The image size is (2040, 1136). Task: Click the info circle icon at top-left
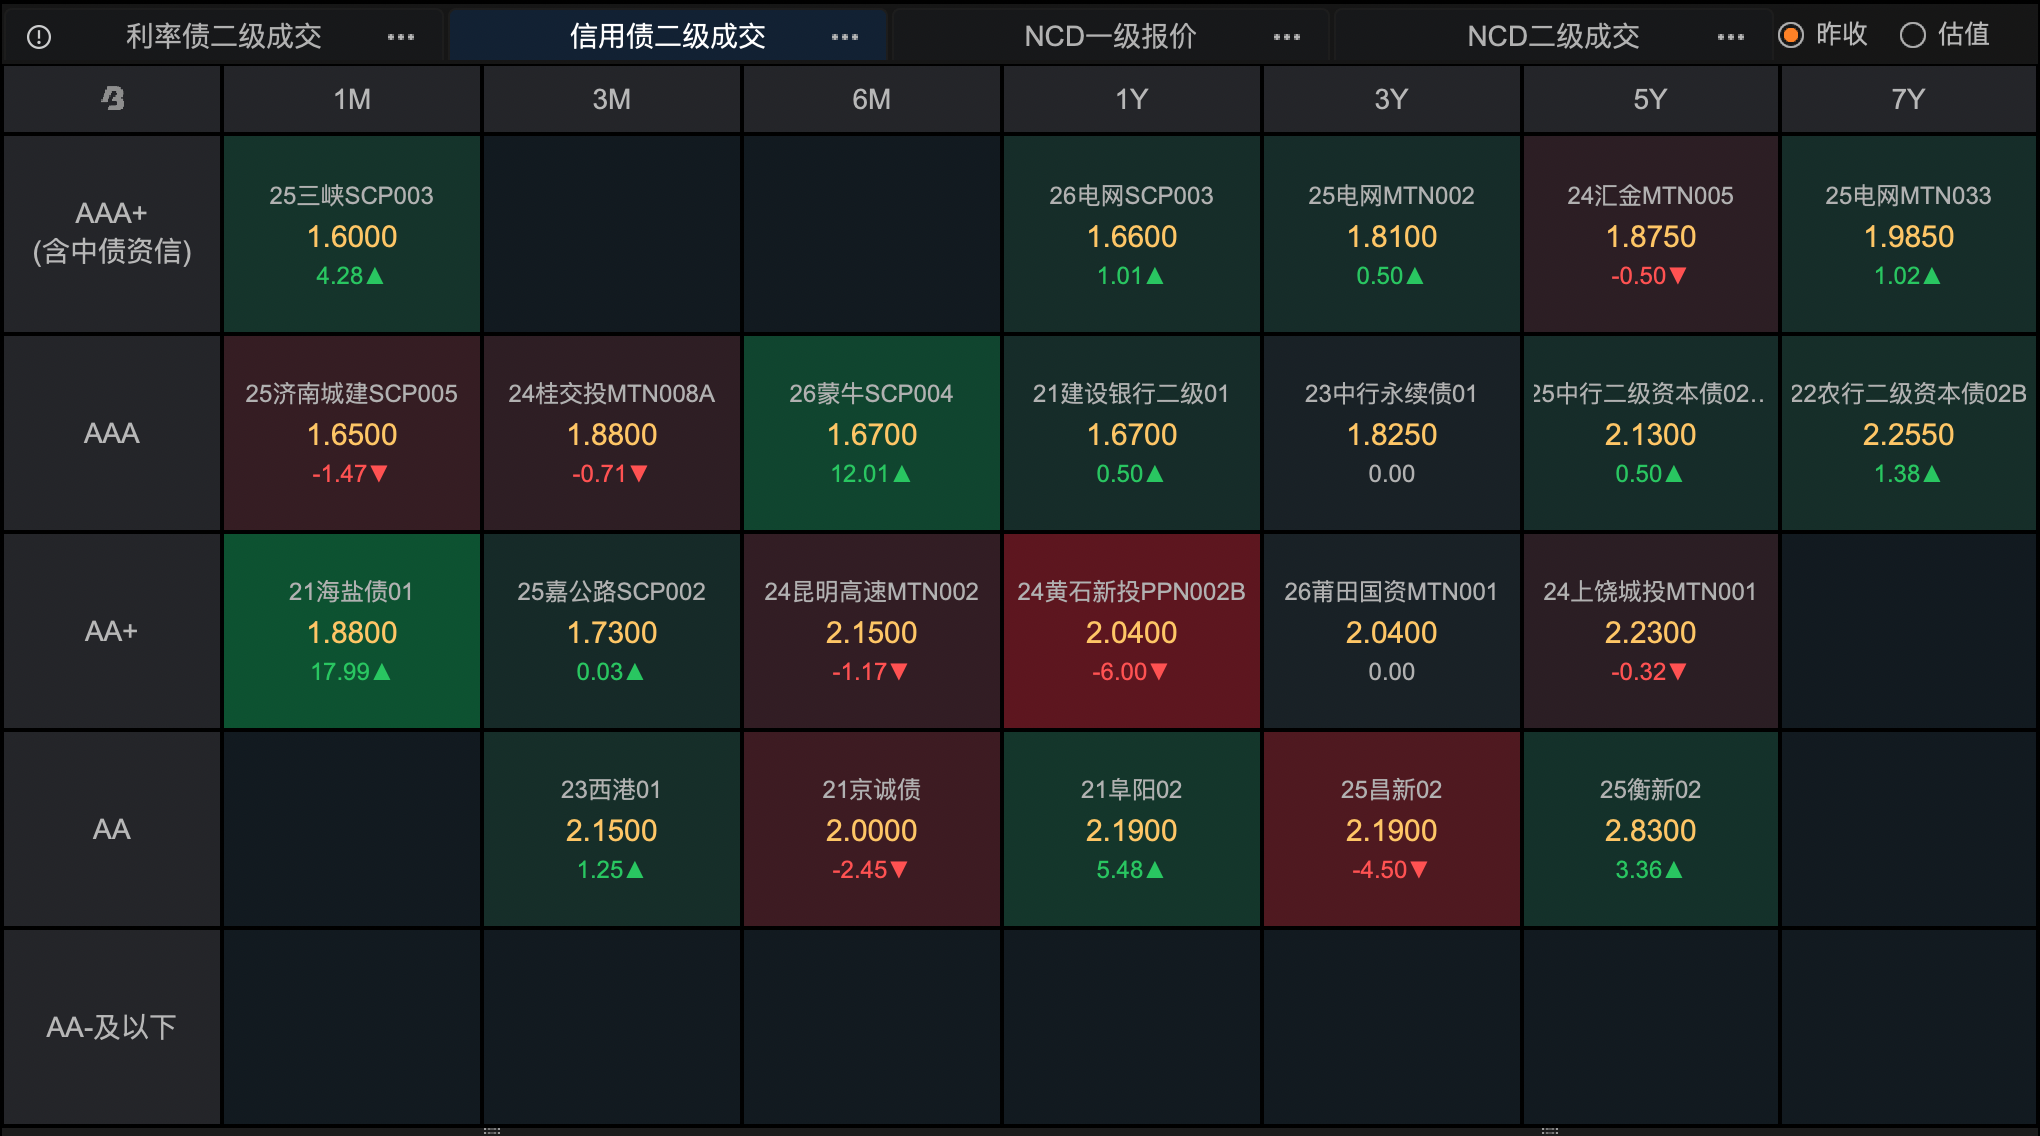tap(39, 37)
